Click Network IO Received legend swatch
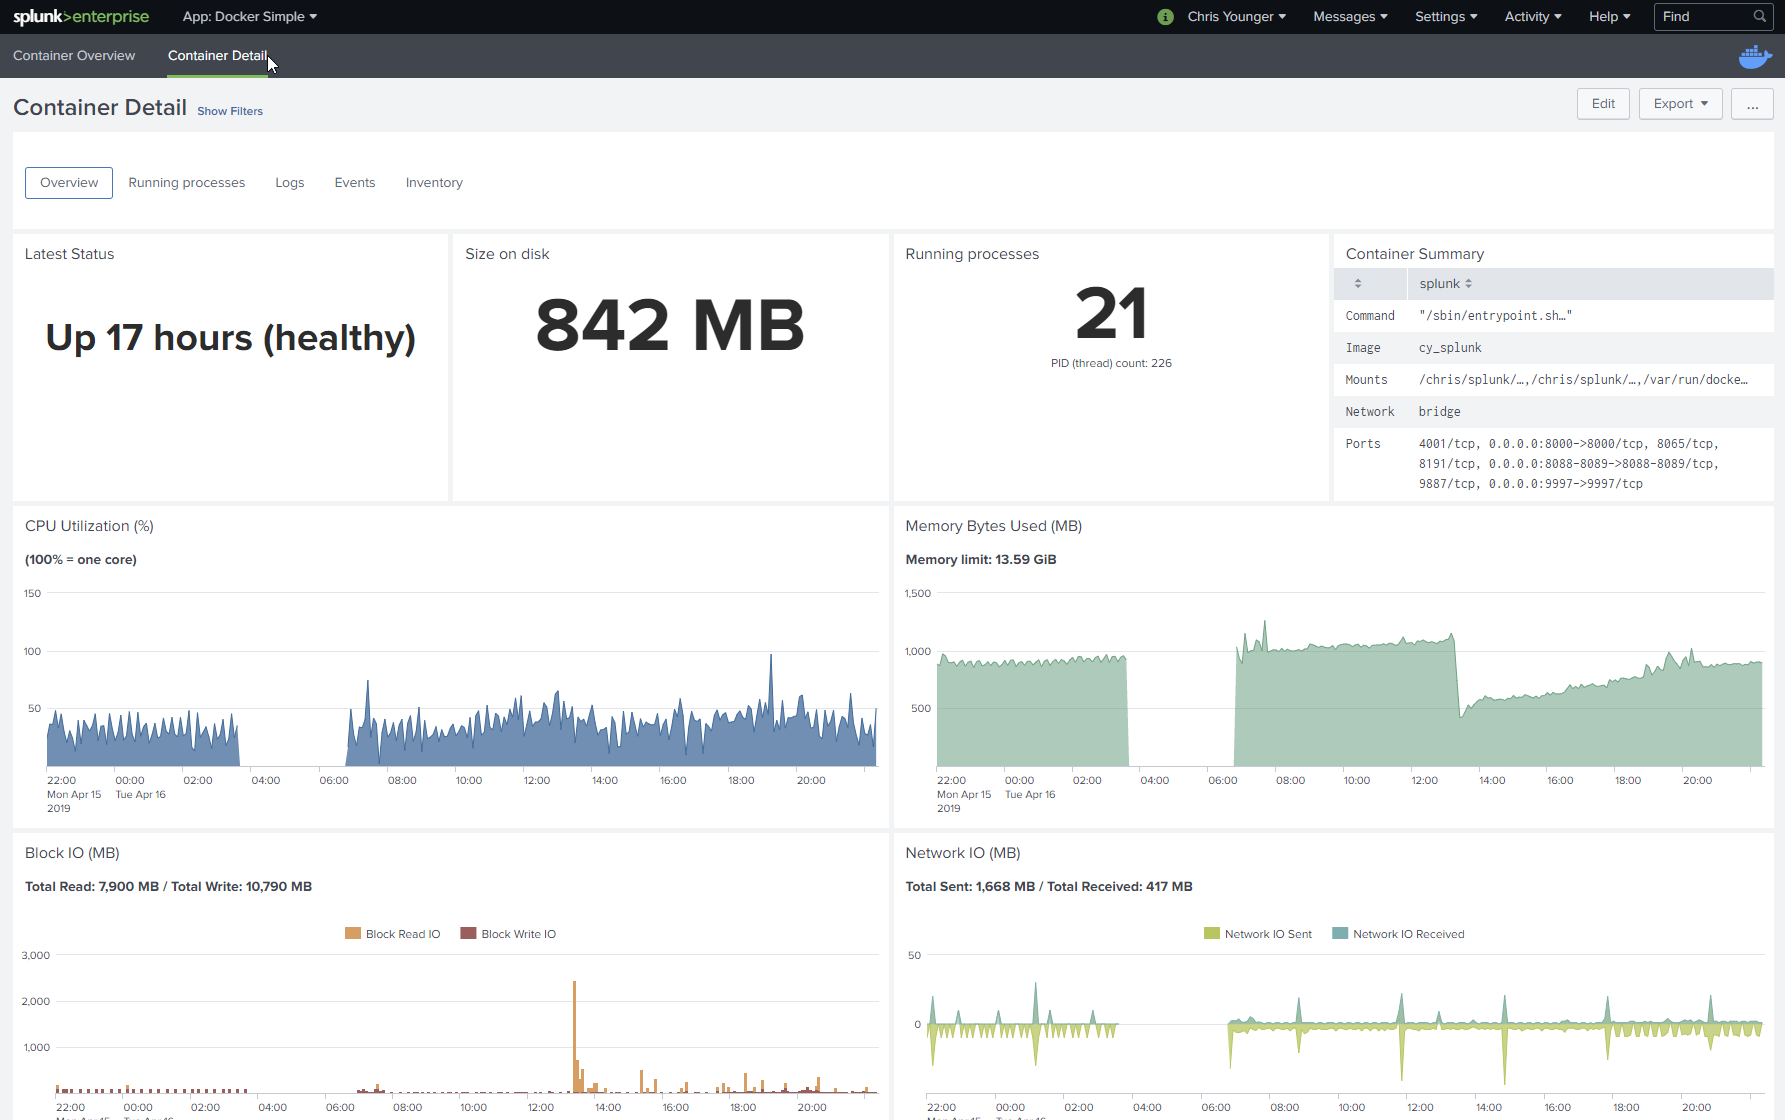 1340,934
